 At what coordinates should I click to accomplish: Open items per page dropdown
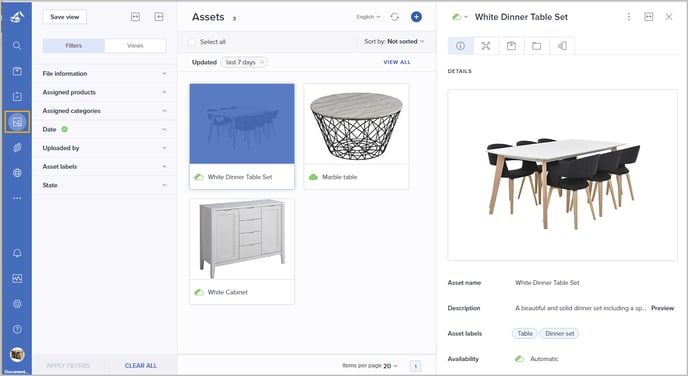coord(390,365)
